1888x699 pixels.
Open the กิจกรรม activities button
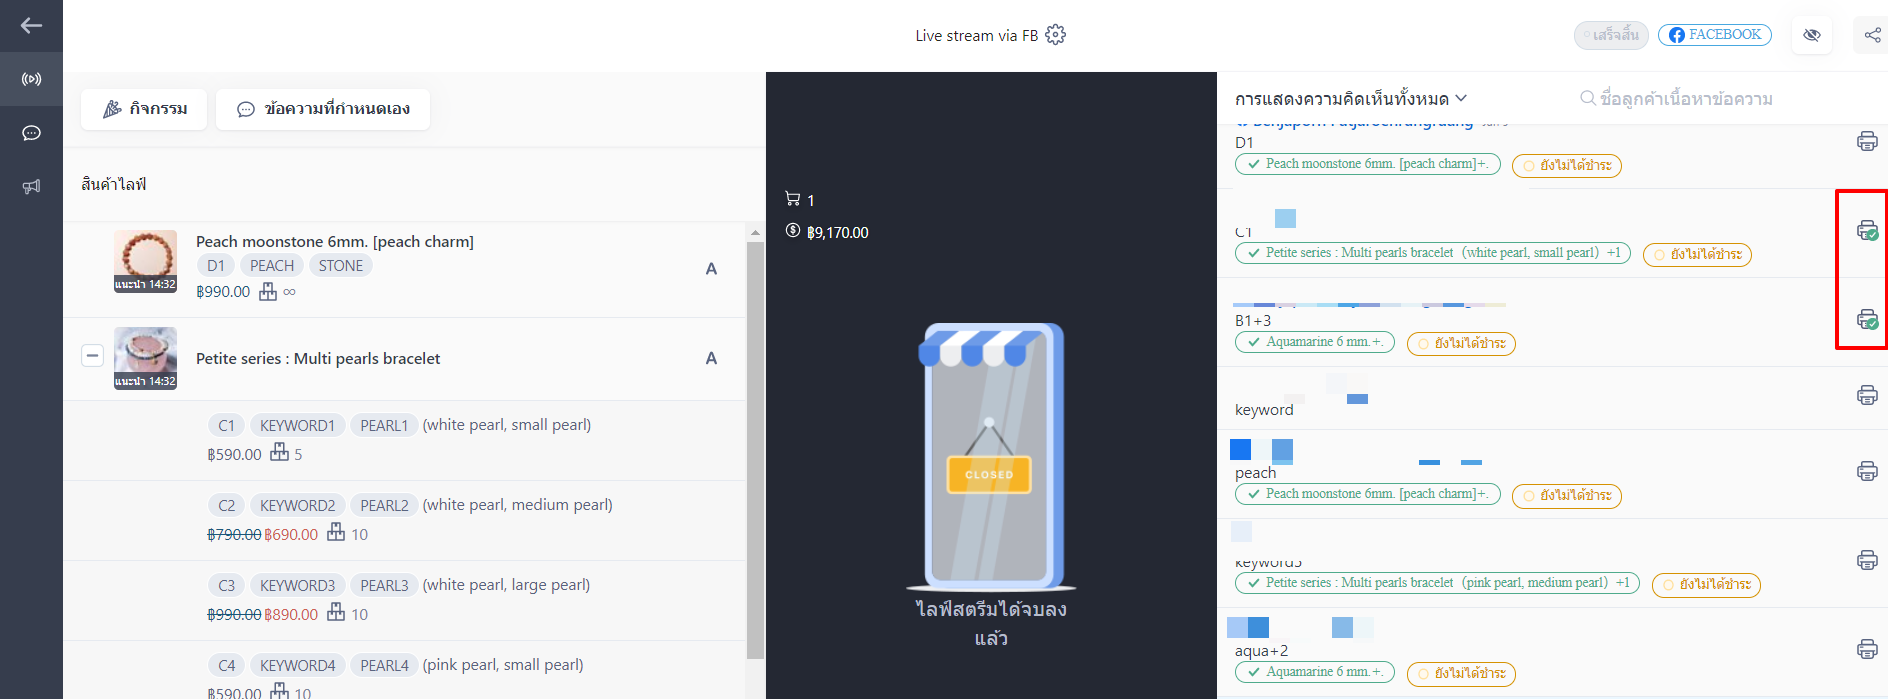(145, 109)
